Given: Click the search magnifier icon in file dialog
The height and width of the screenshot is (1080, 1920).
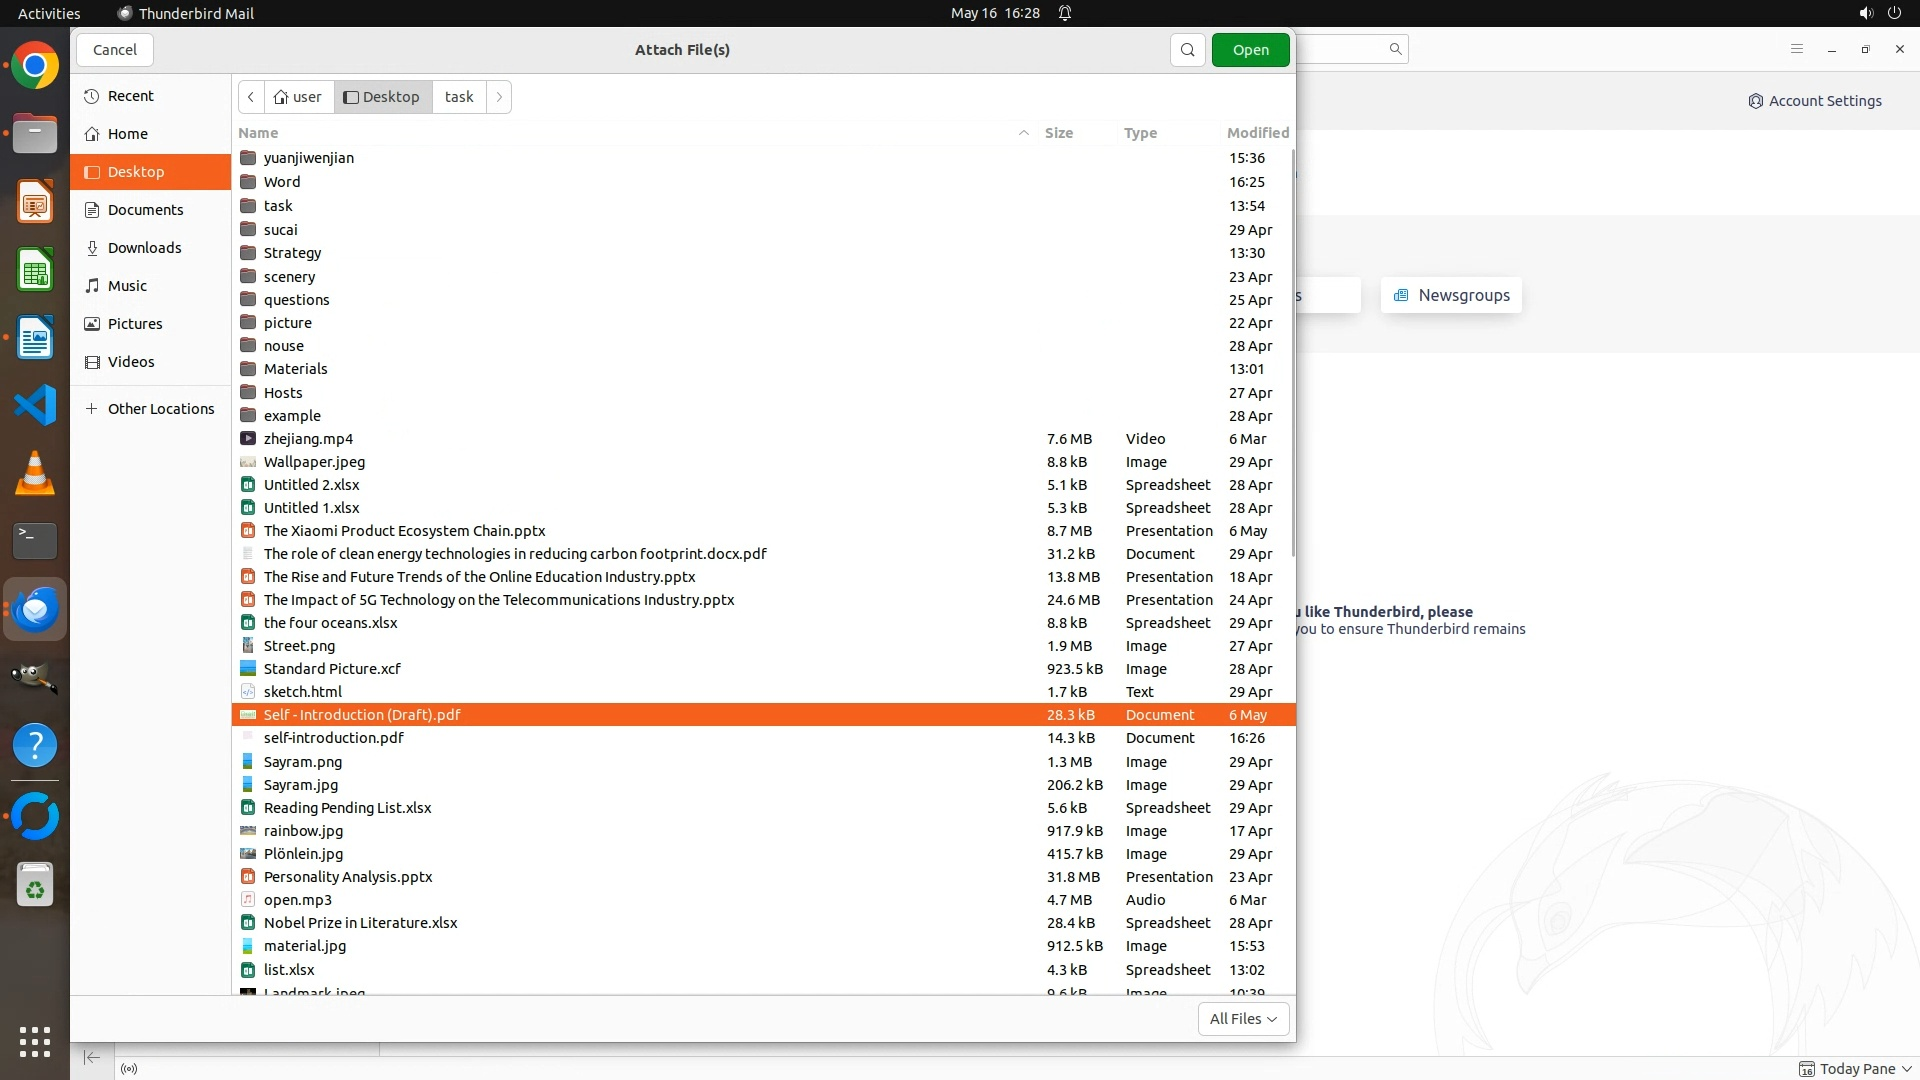Looking at the screenshot, I should tap(1187, 50).
